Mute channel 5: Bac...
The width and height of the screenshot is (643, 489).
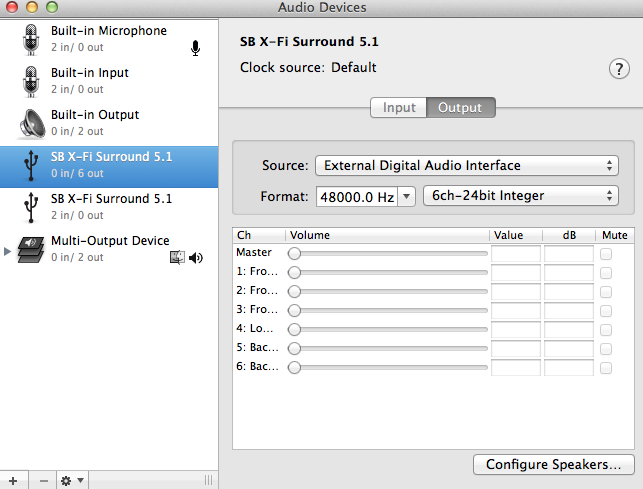tap(606, 349)
